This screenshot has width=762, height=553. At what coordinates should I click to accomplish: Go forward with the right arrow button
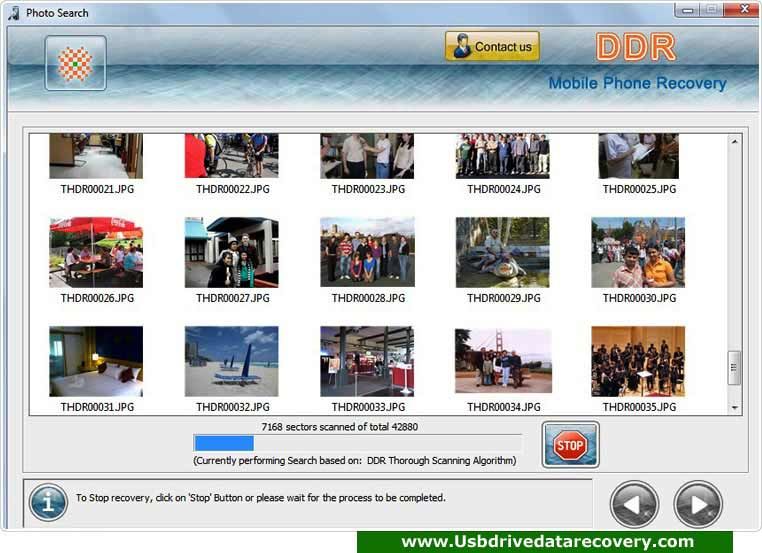click(x=698, y=504)
